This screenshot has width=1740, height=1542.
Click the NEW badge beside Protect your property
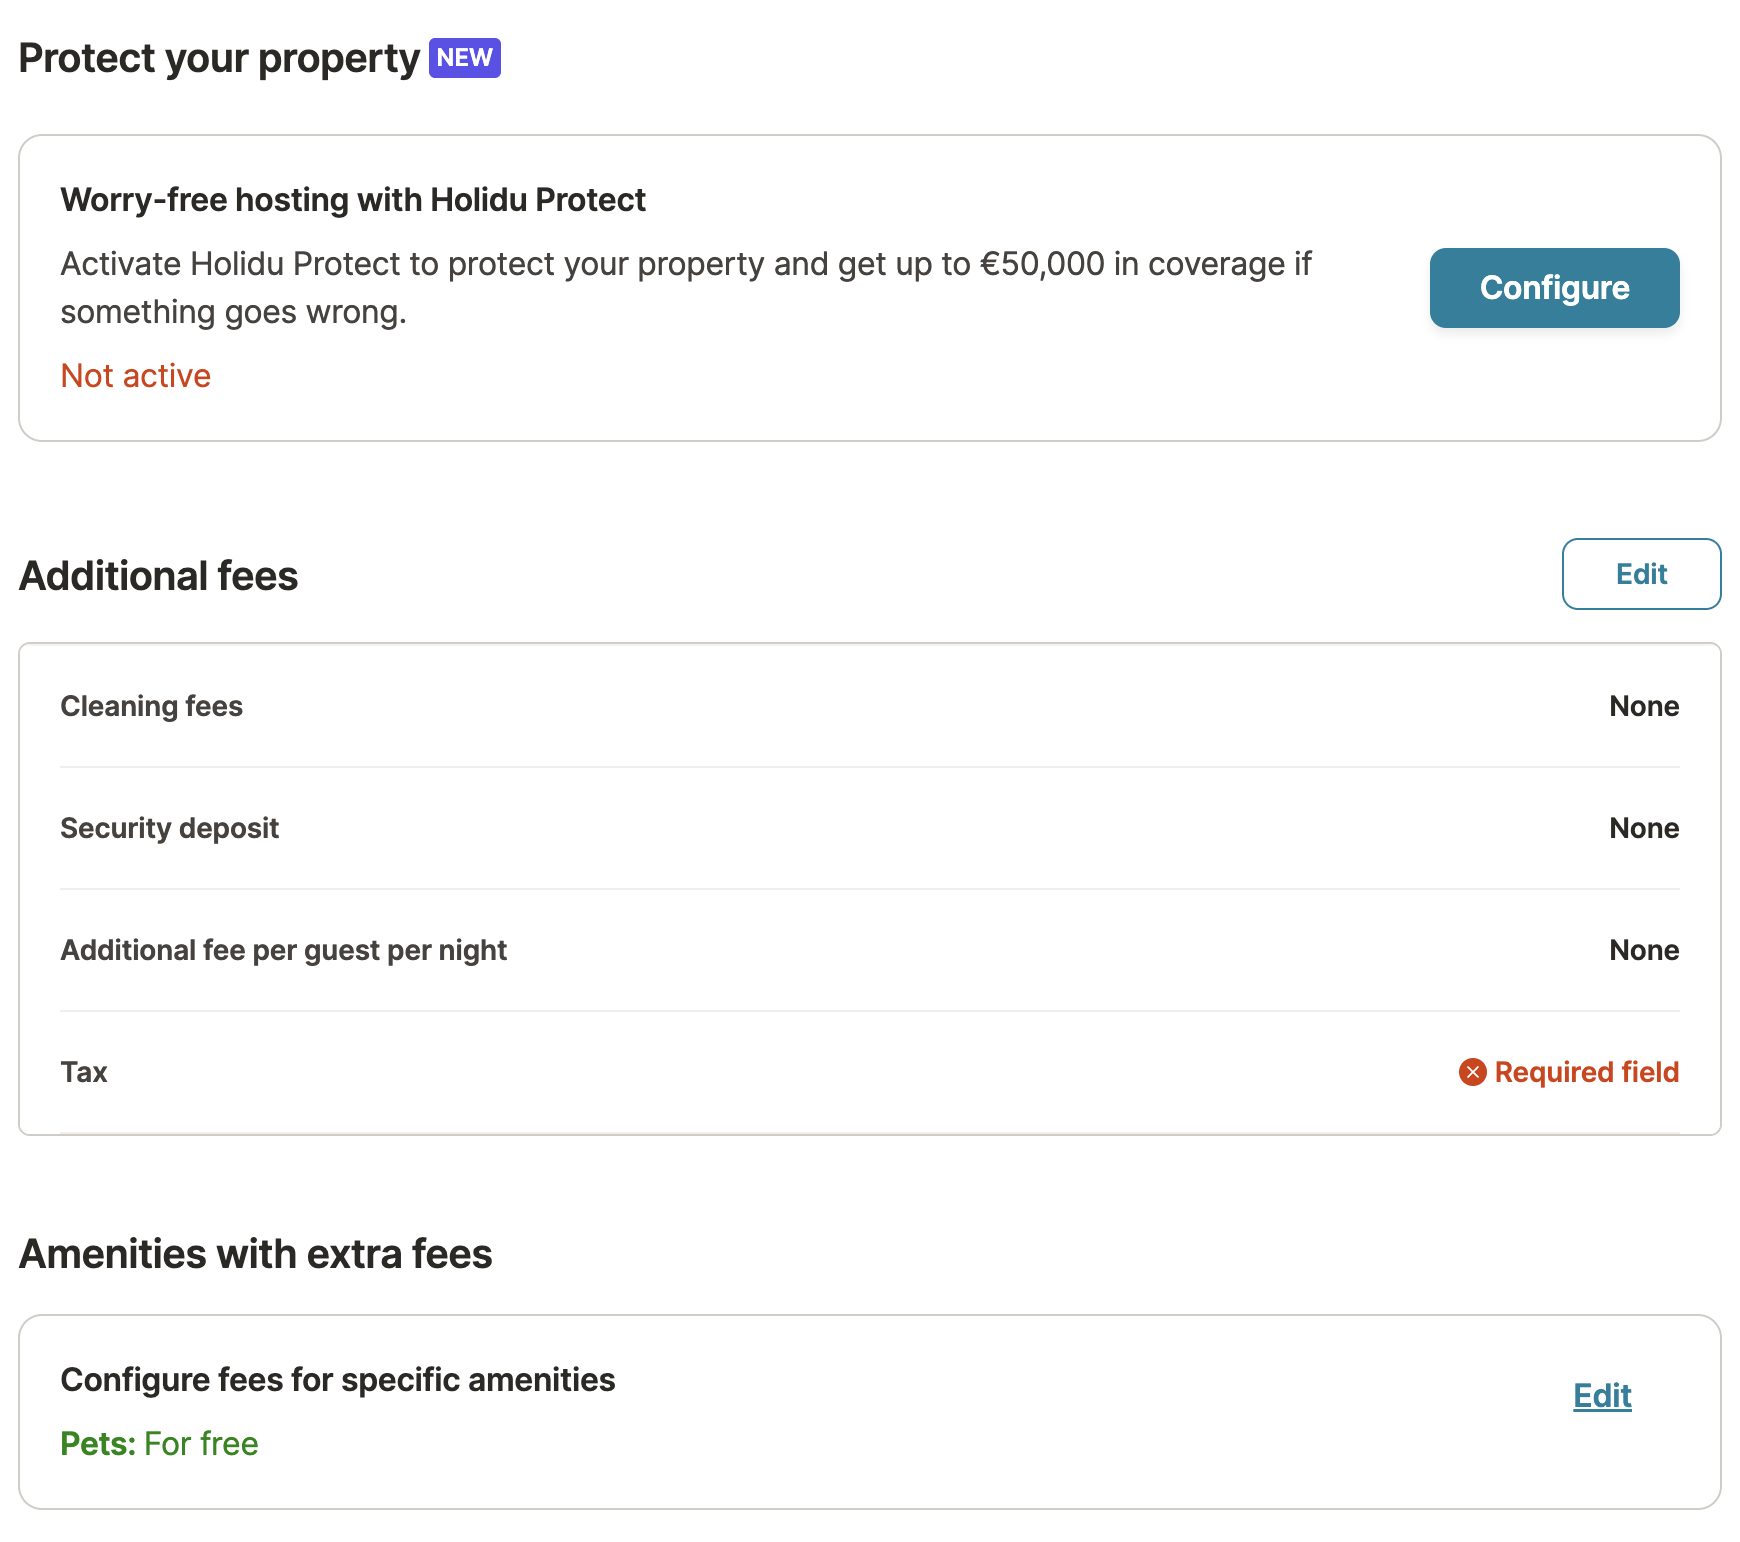pyautogui.click(x=464, y=58)
